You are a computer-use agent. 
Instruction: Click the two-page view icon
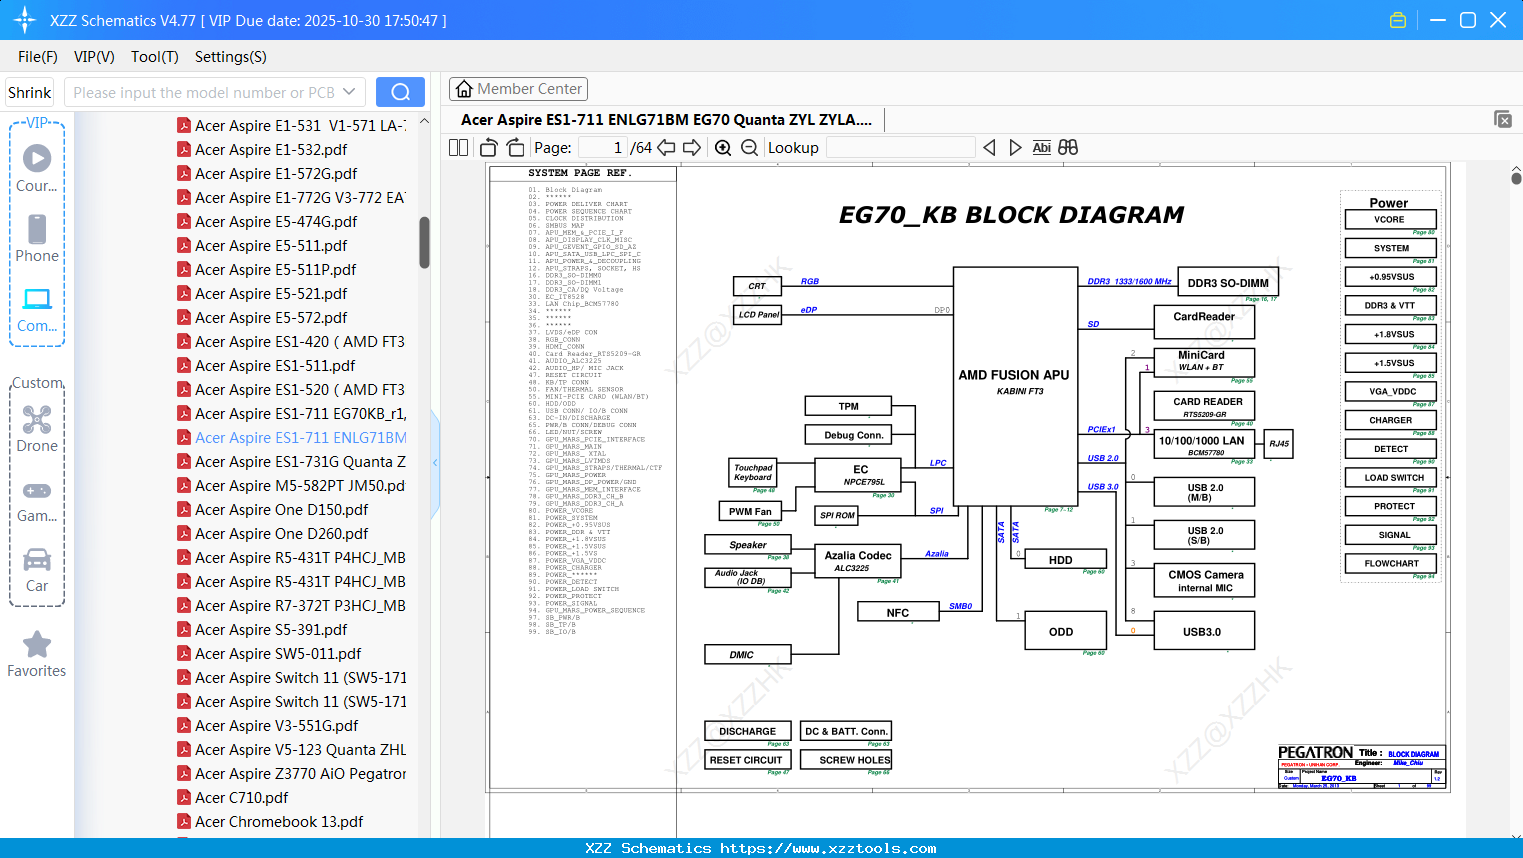point(458,147)
